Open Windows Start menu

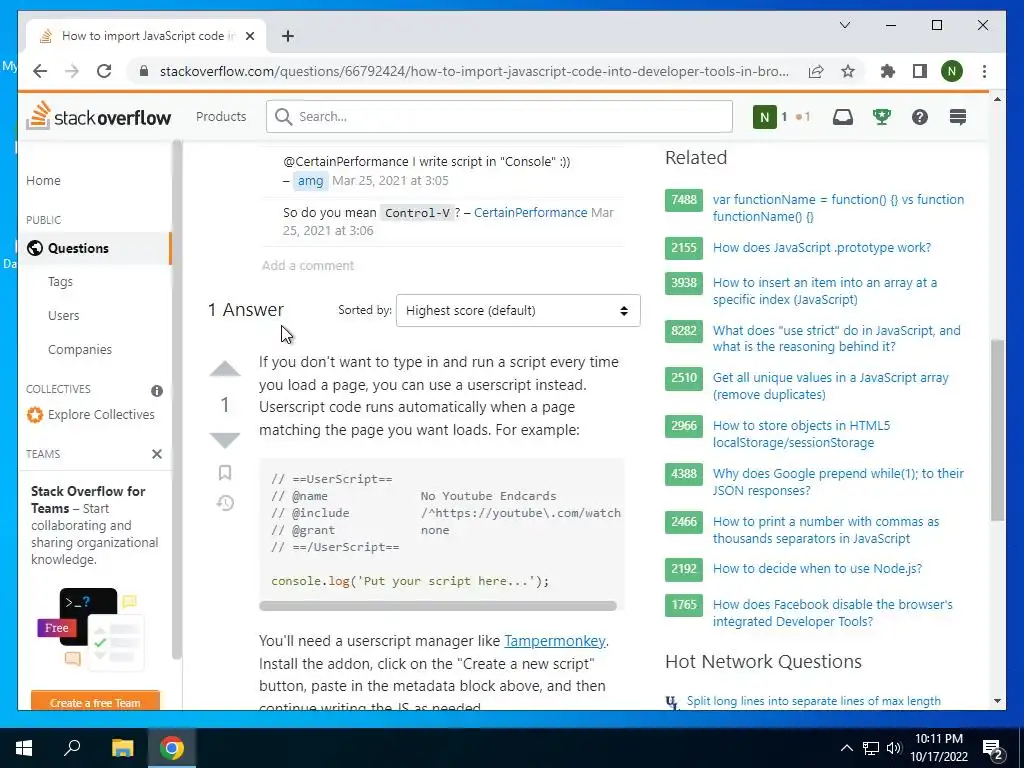point(24,748)
